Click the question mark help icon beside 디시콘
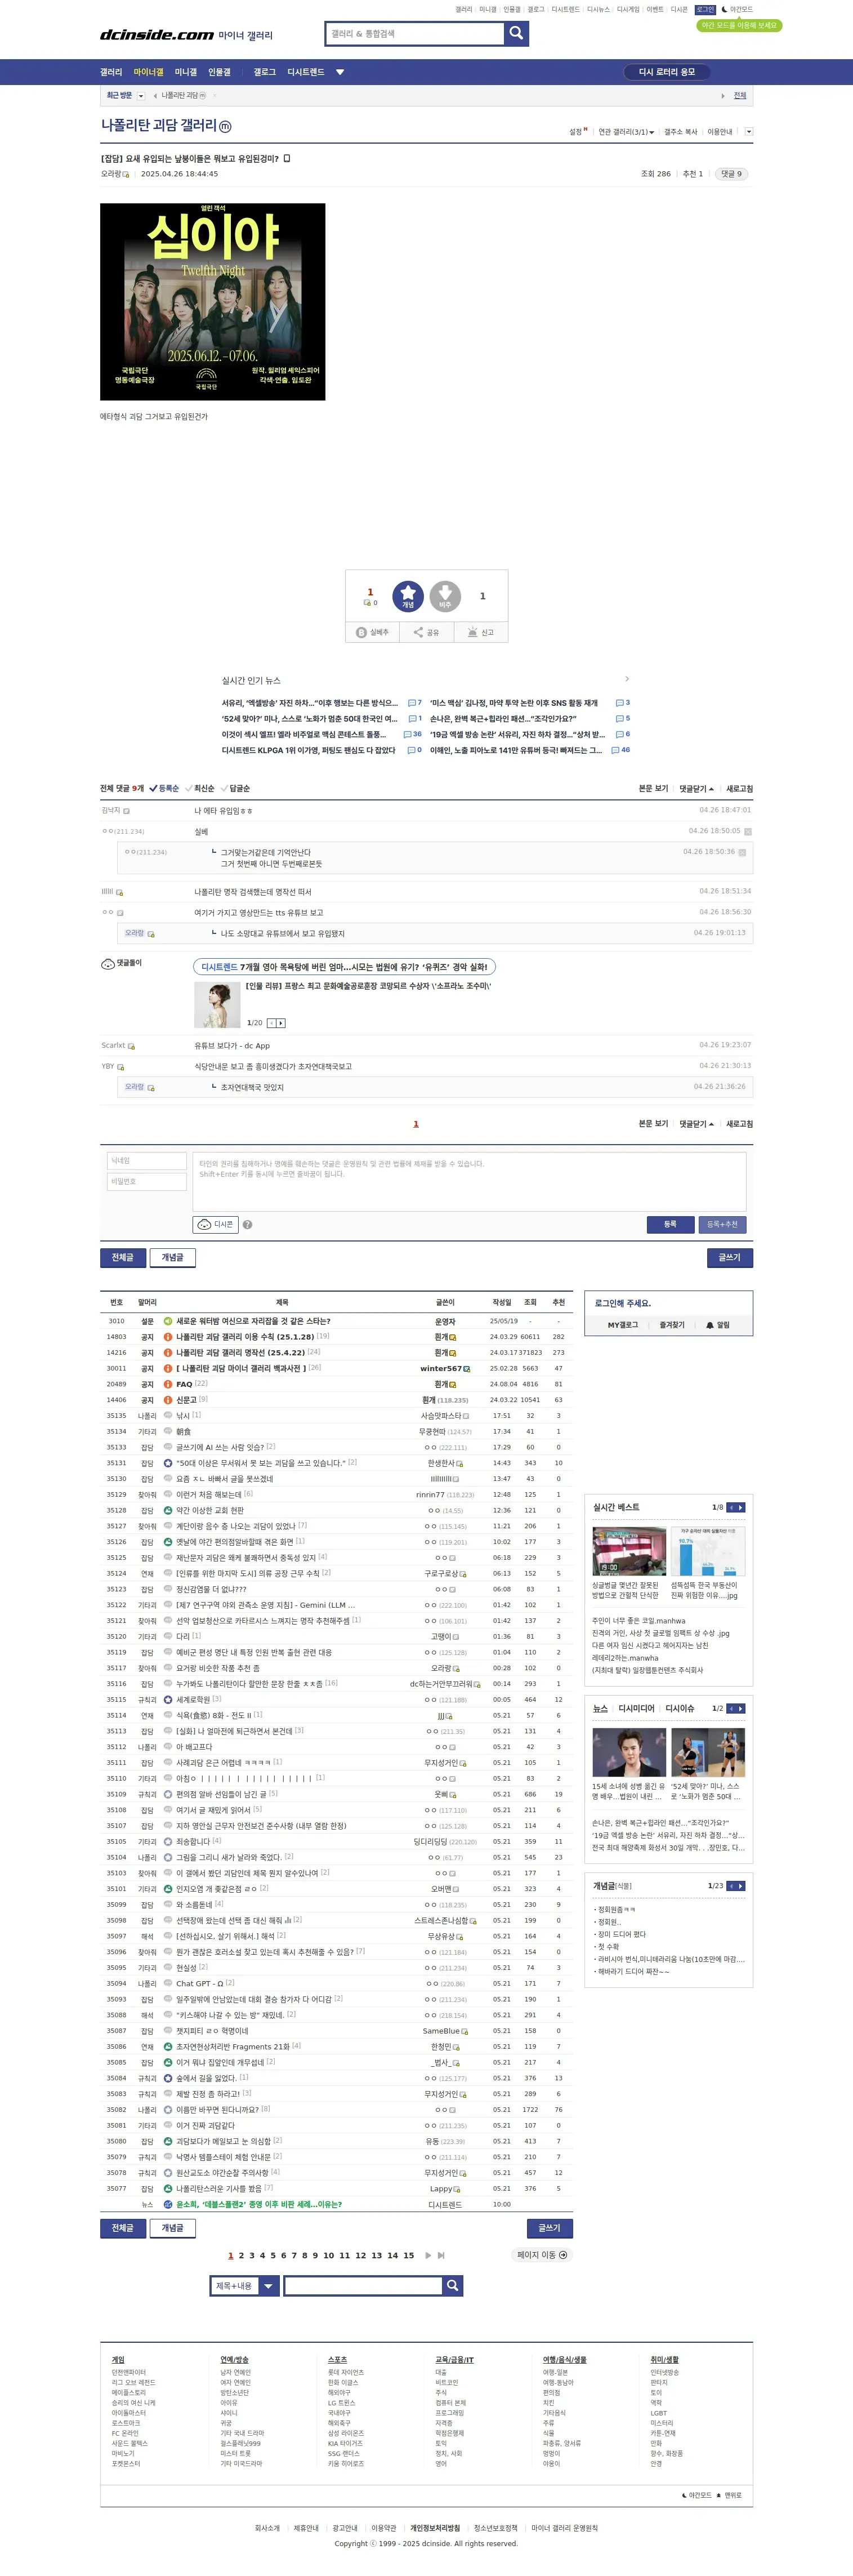 pos(247,1224)
